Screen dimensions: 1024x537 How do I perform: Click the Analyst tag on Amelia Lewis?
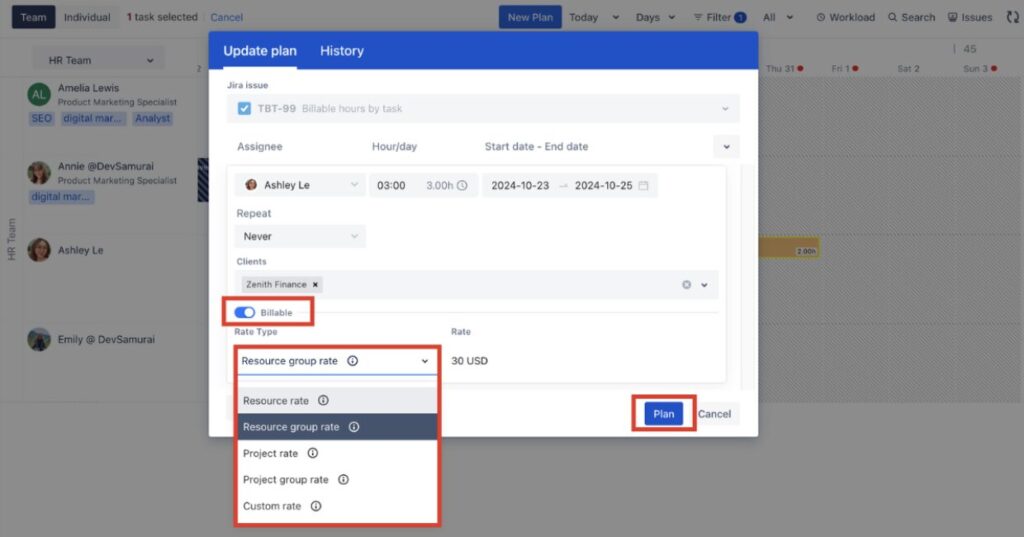point(152,118)
